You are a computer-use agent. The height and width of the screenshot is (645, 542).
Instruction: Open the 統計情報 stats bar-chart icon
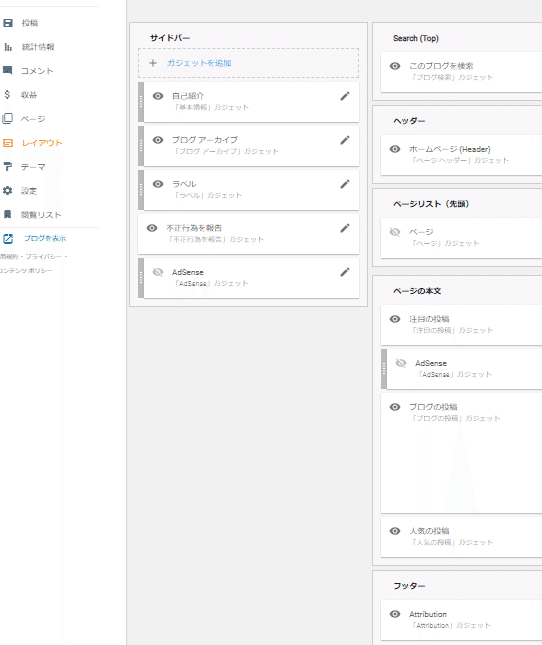pyautogui.click(x=8, y=47)
